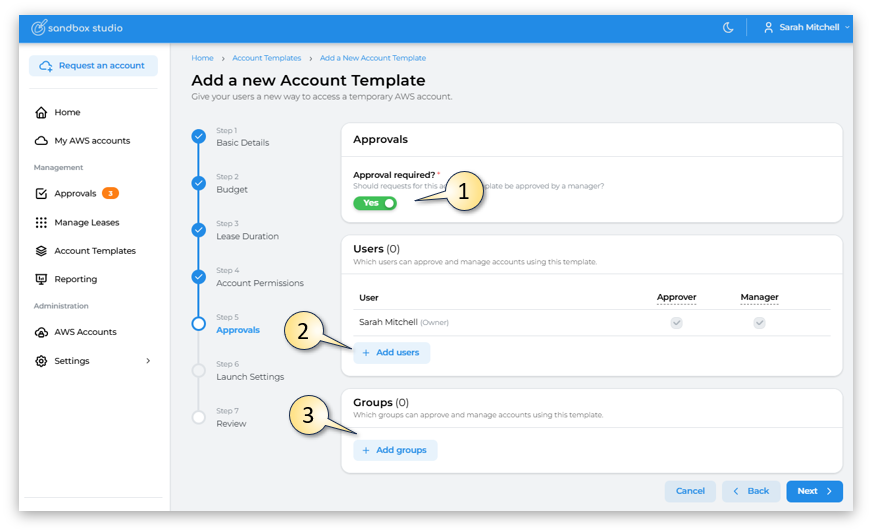Click the sandbox studio logo
The image size is (877, 531).
[x=76, y=28]
